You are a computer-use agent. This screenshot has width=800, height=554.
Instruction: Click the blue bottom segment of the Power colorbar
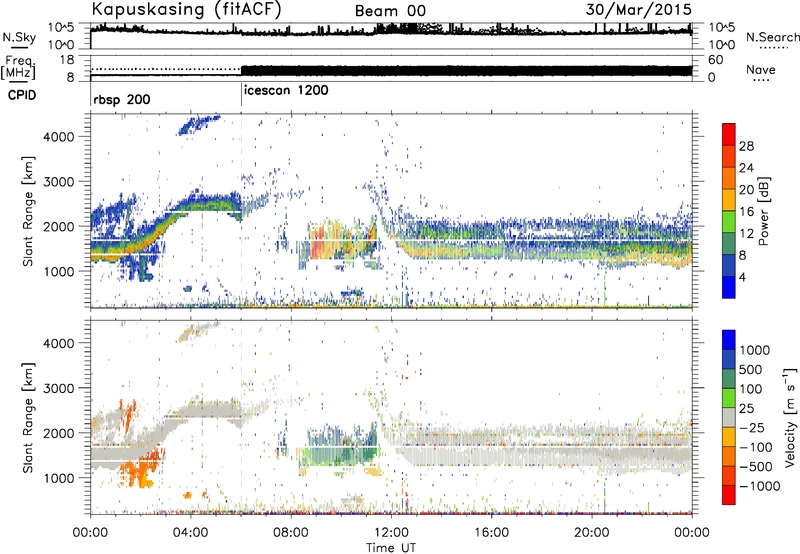pos(729,287)
